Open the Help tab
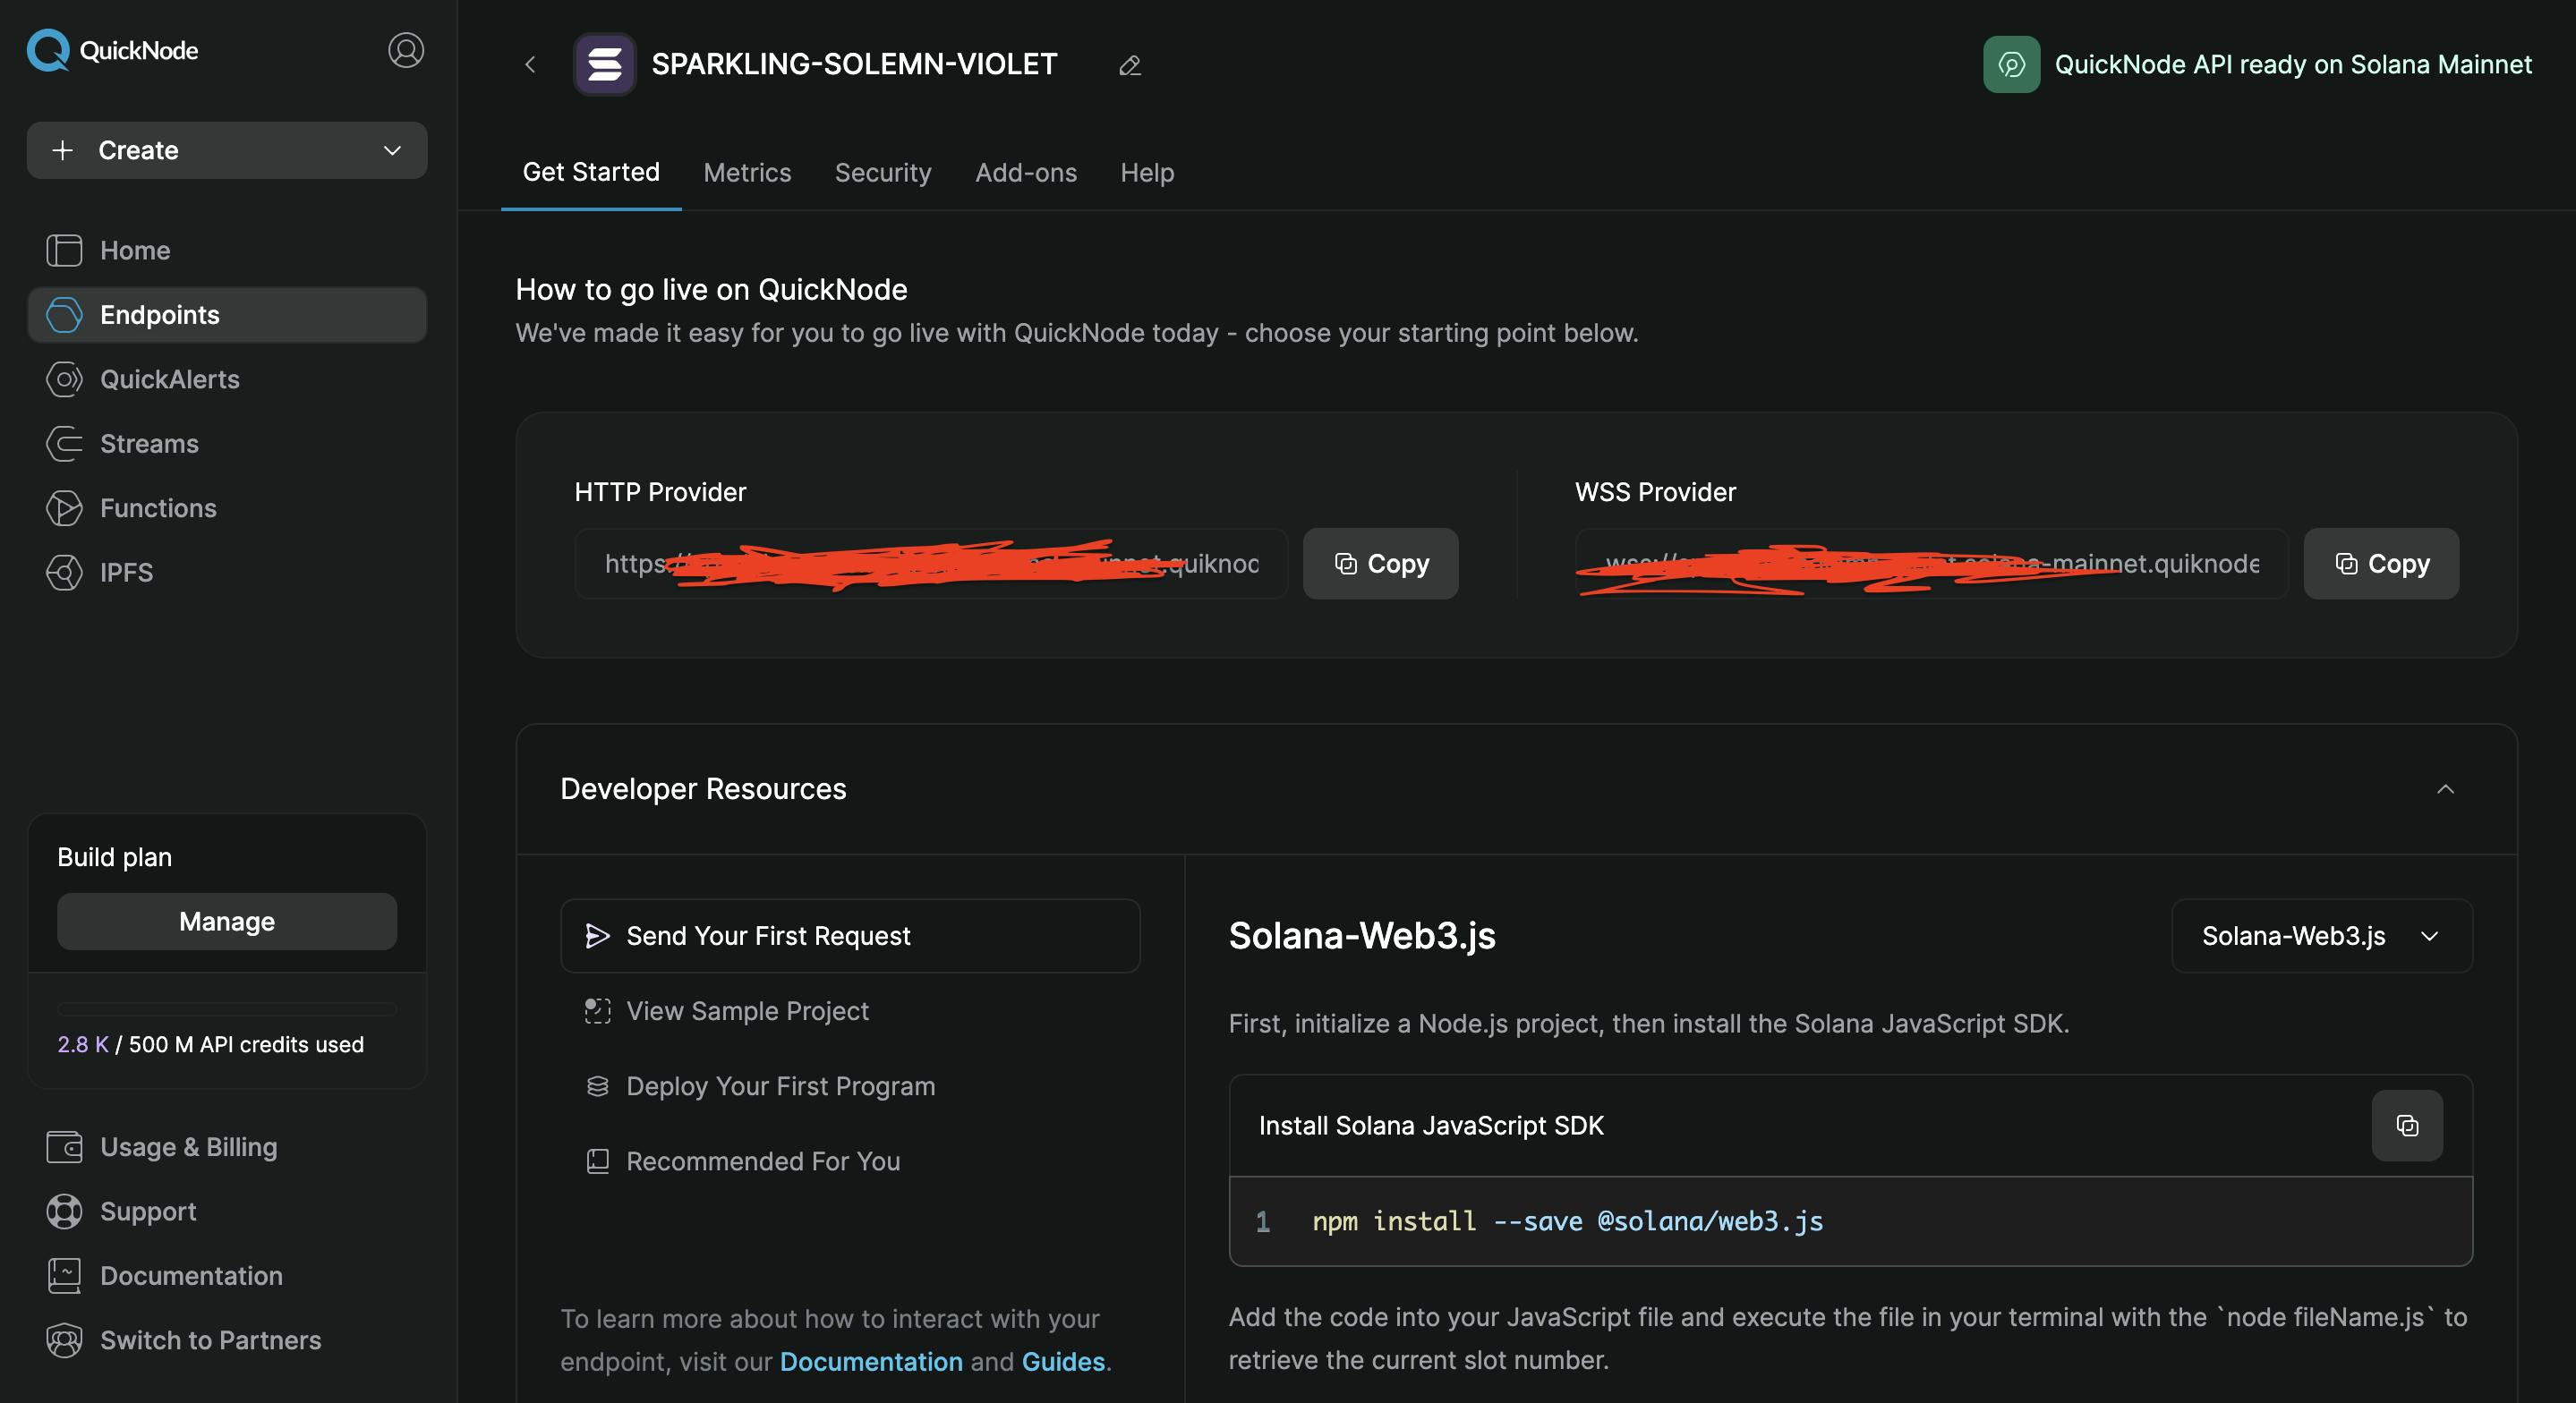The height and width of the screenshot is (1403, 2576). pos(1147,173)
